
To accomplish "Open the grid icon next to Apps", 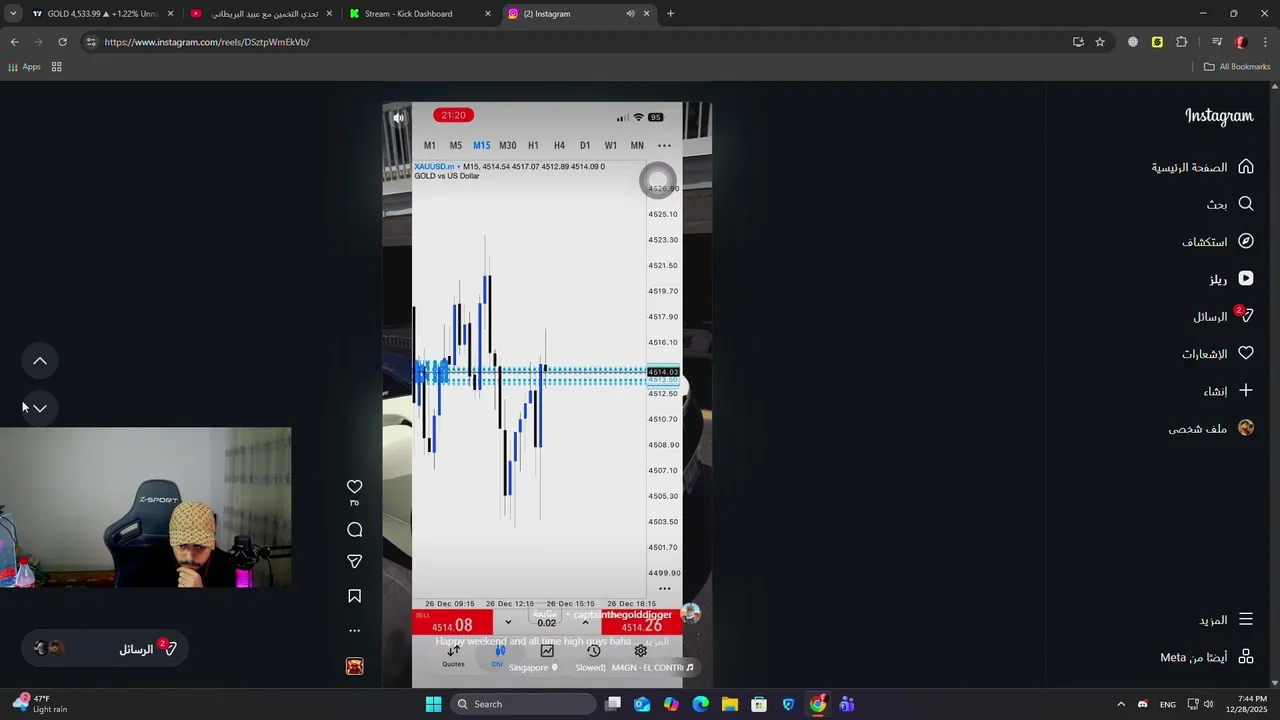I will 57,67.
